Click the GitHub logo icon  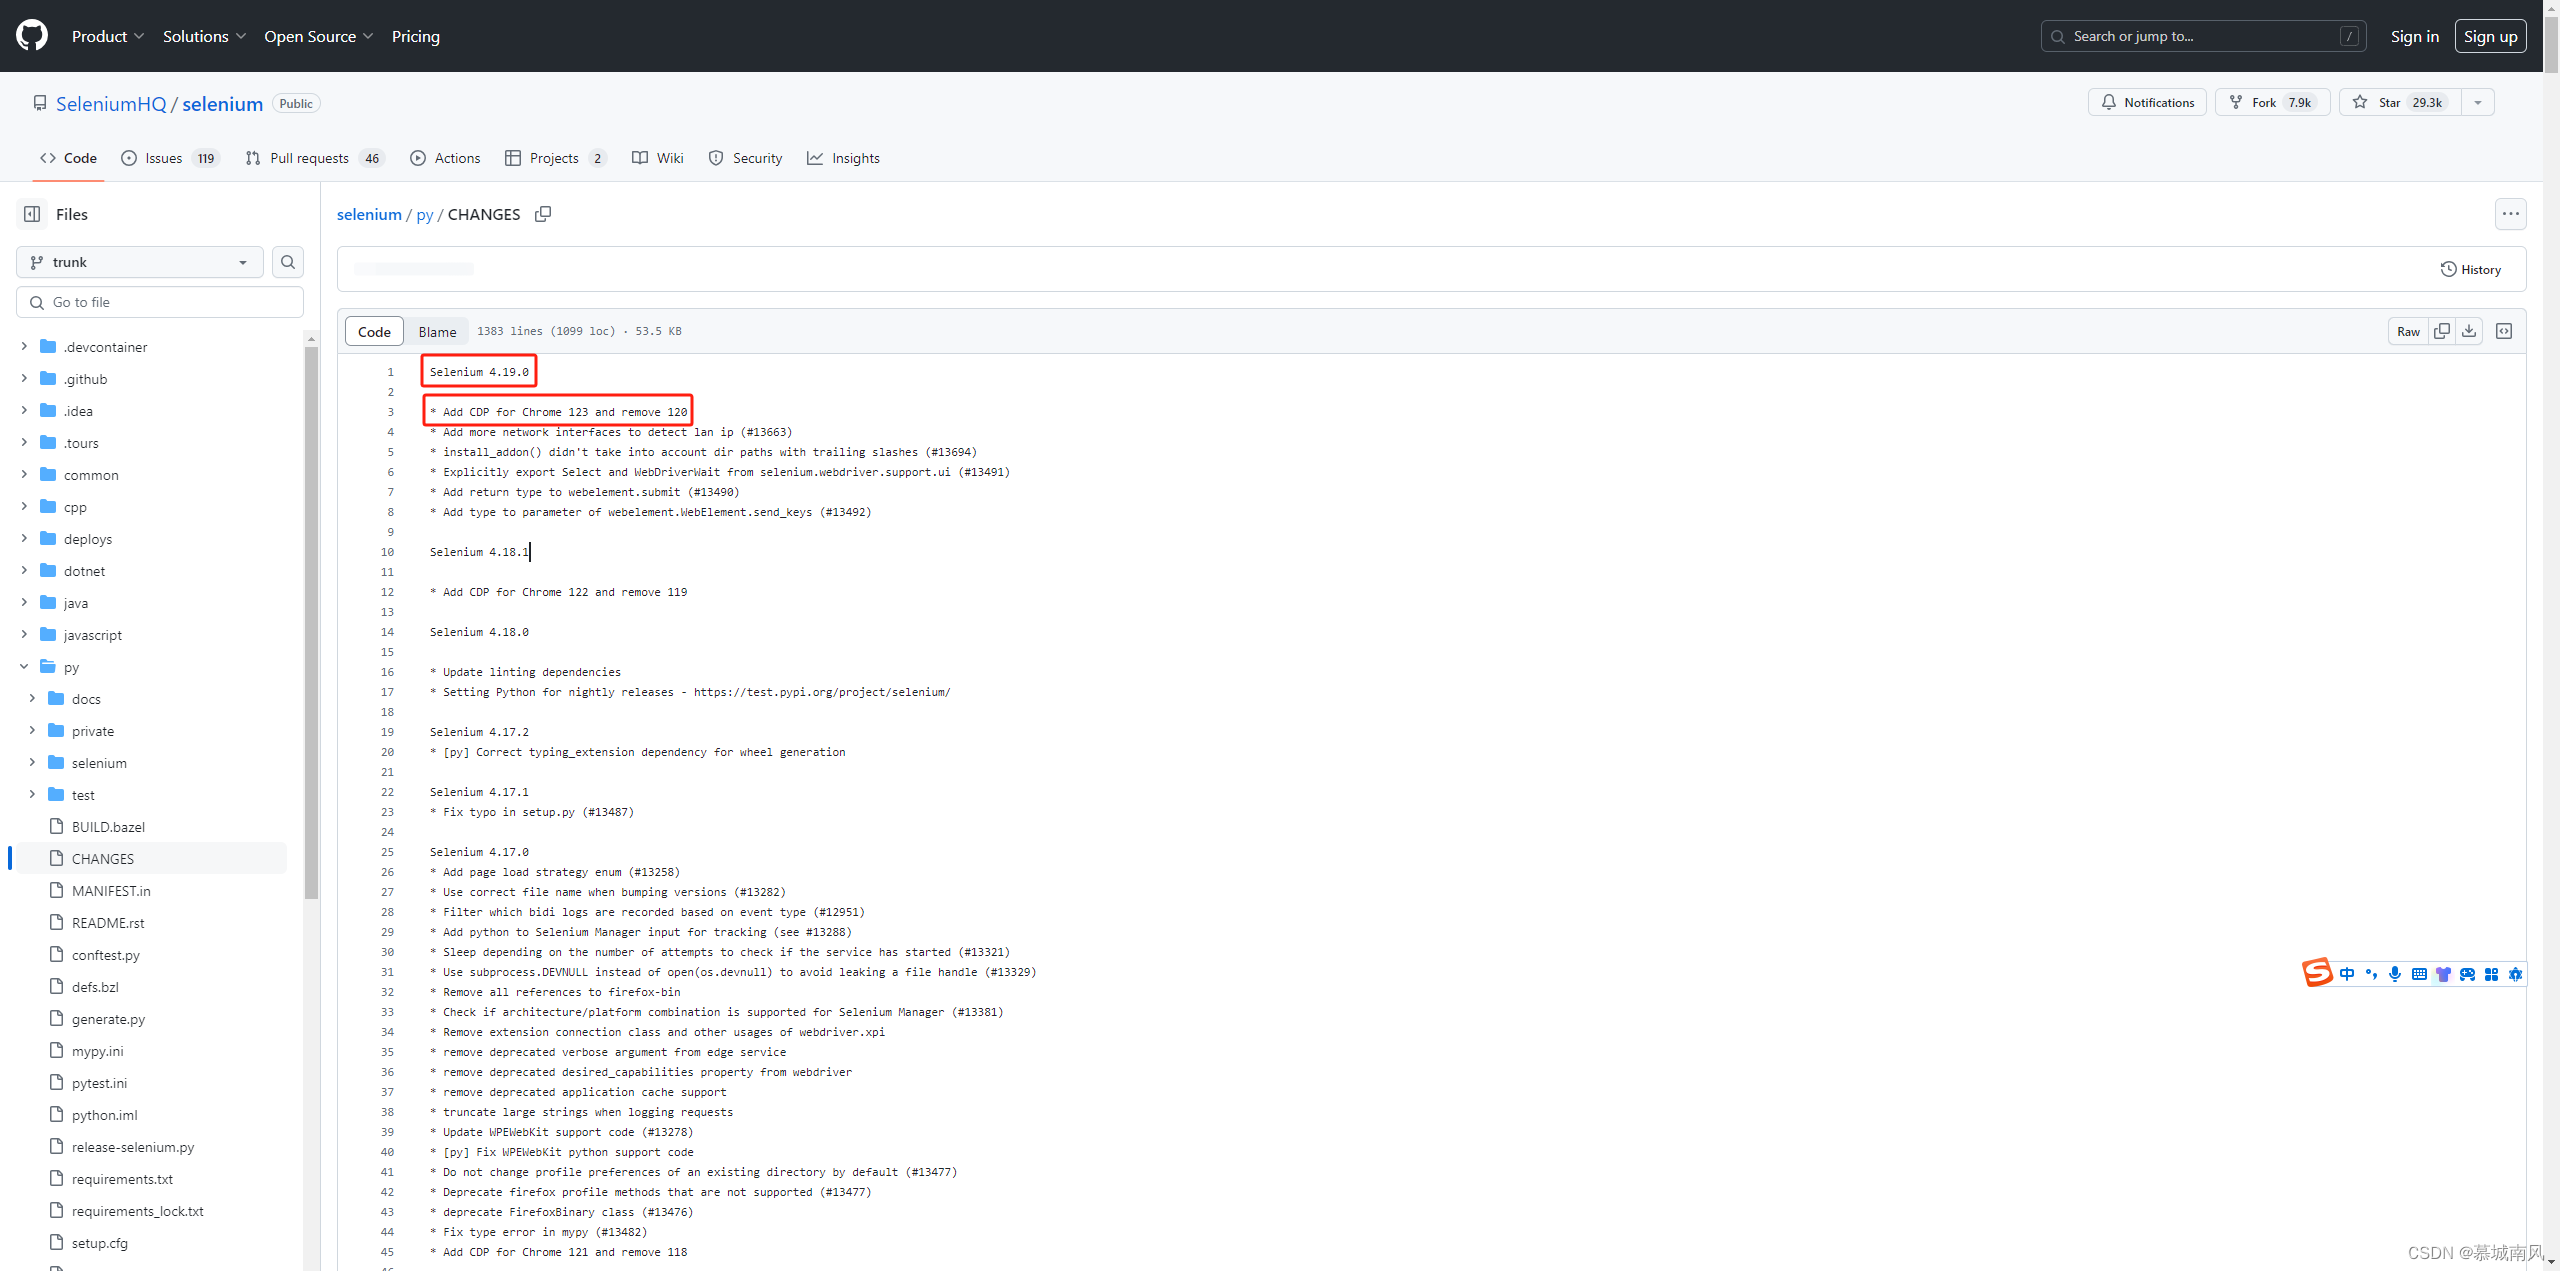point(32,36)
